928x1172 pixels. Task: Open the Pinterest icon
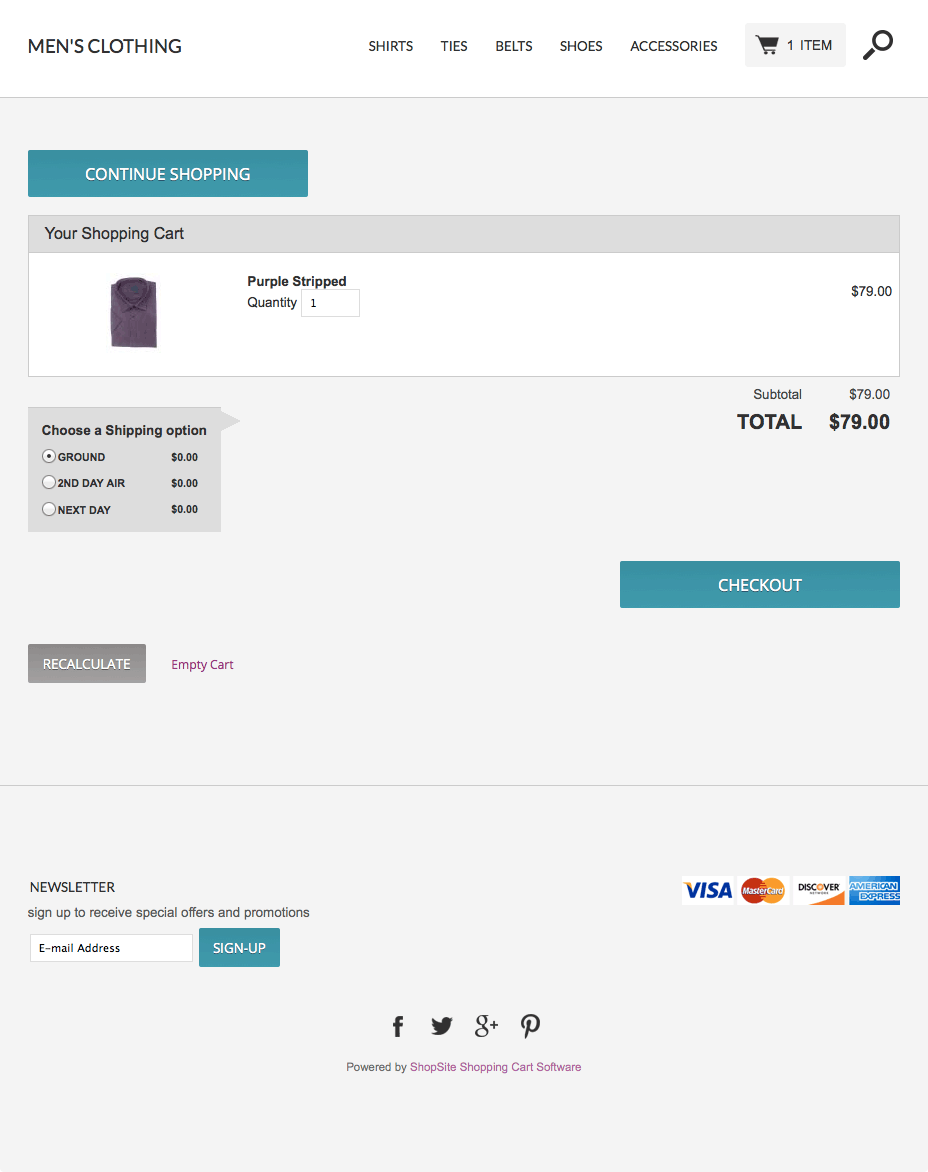point(530,1026)
